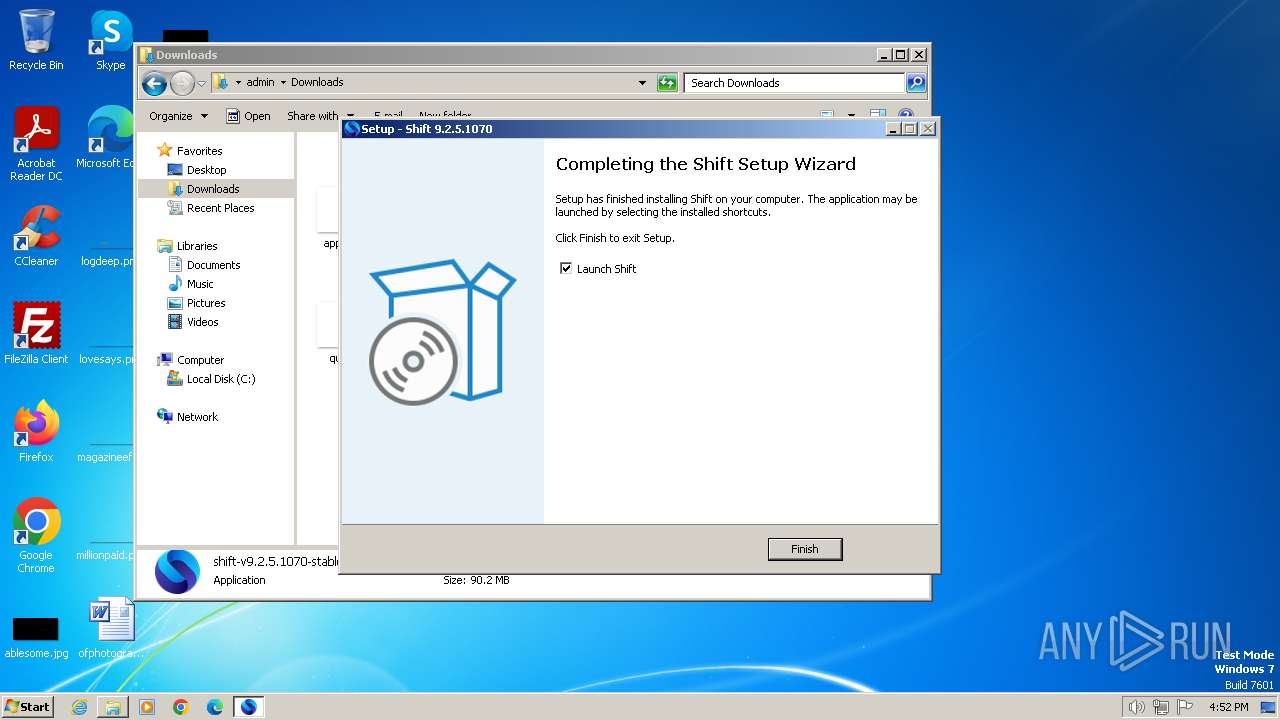
Task: Select Pictures library
Action: click(x=206, y=303)
